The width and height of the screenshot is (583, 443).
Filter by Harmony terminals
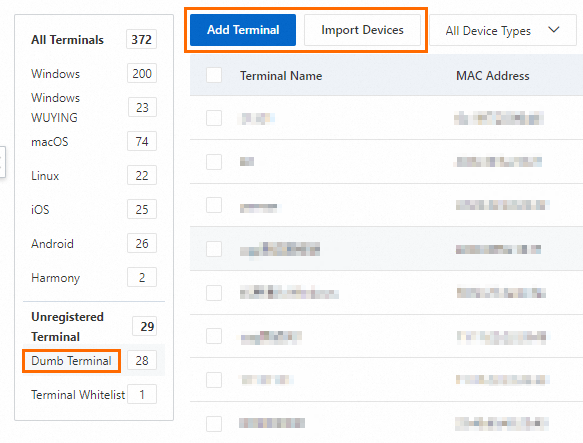[x=55, y=278]
